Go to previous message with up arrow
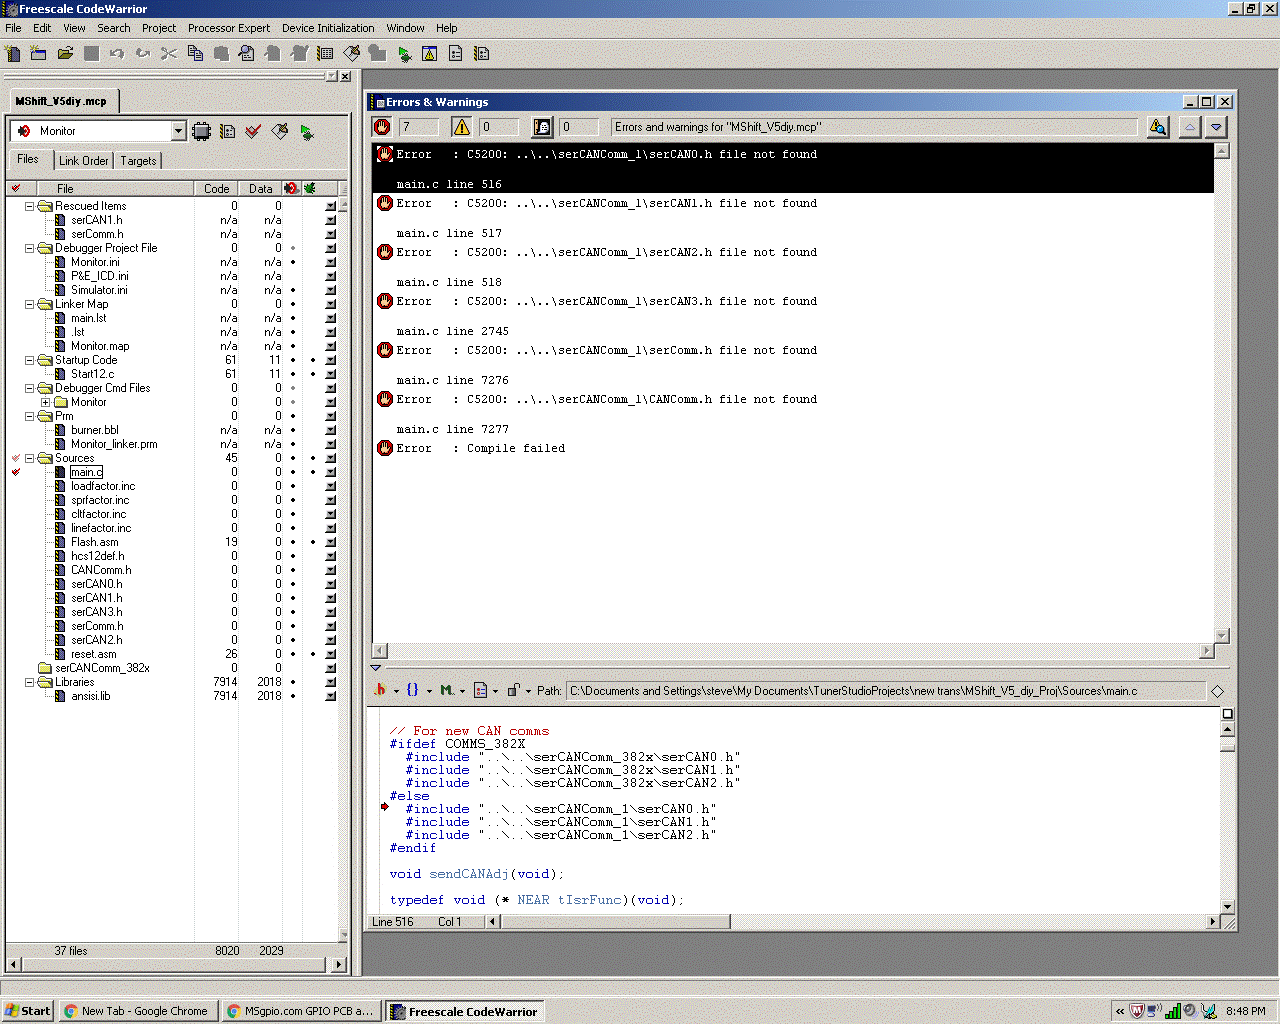The image size is (1280, 1024). 1189,127
